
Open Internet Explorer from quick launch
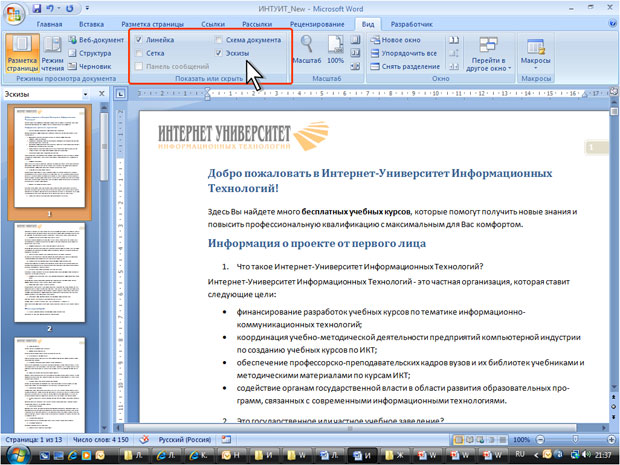(x=73, y=456)
